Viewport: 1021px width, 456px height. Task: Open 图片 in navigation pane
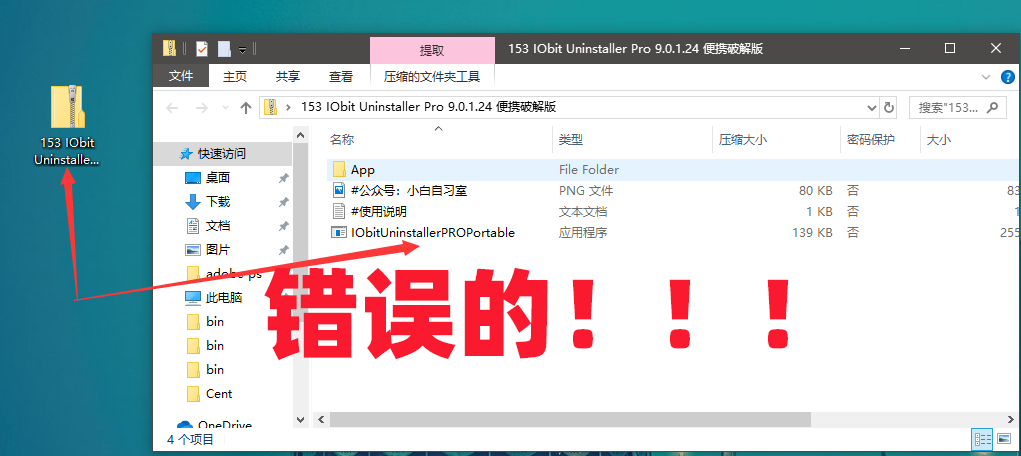[217, 249]
